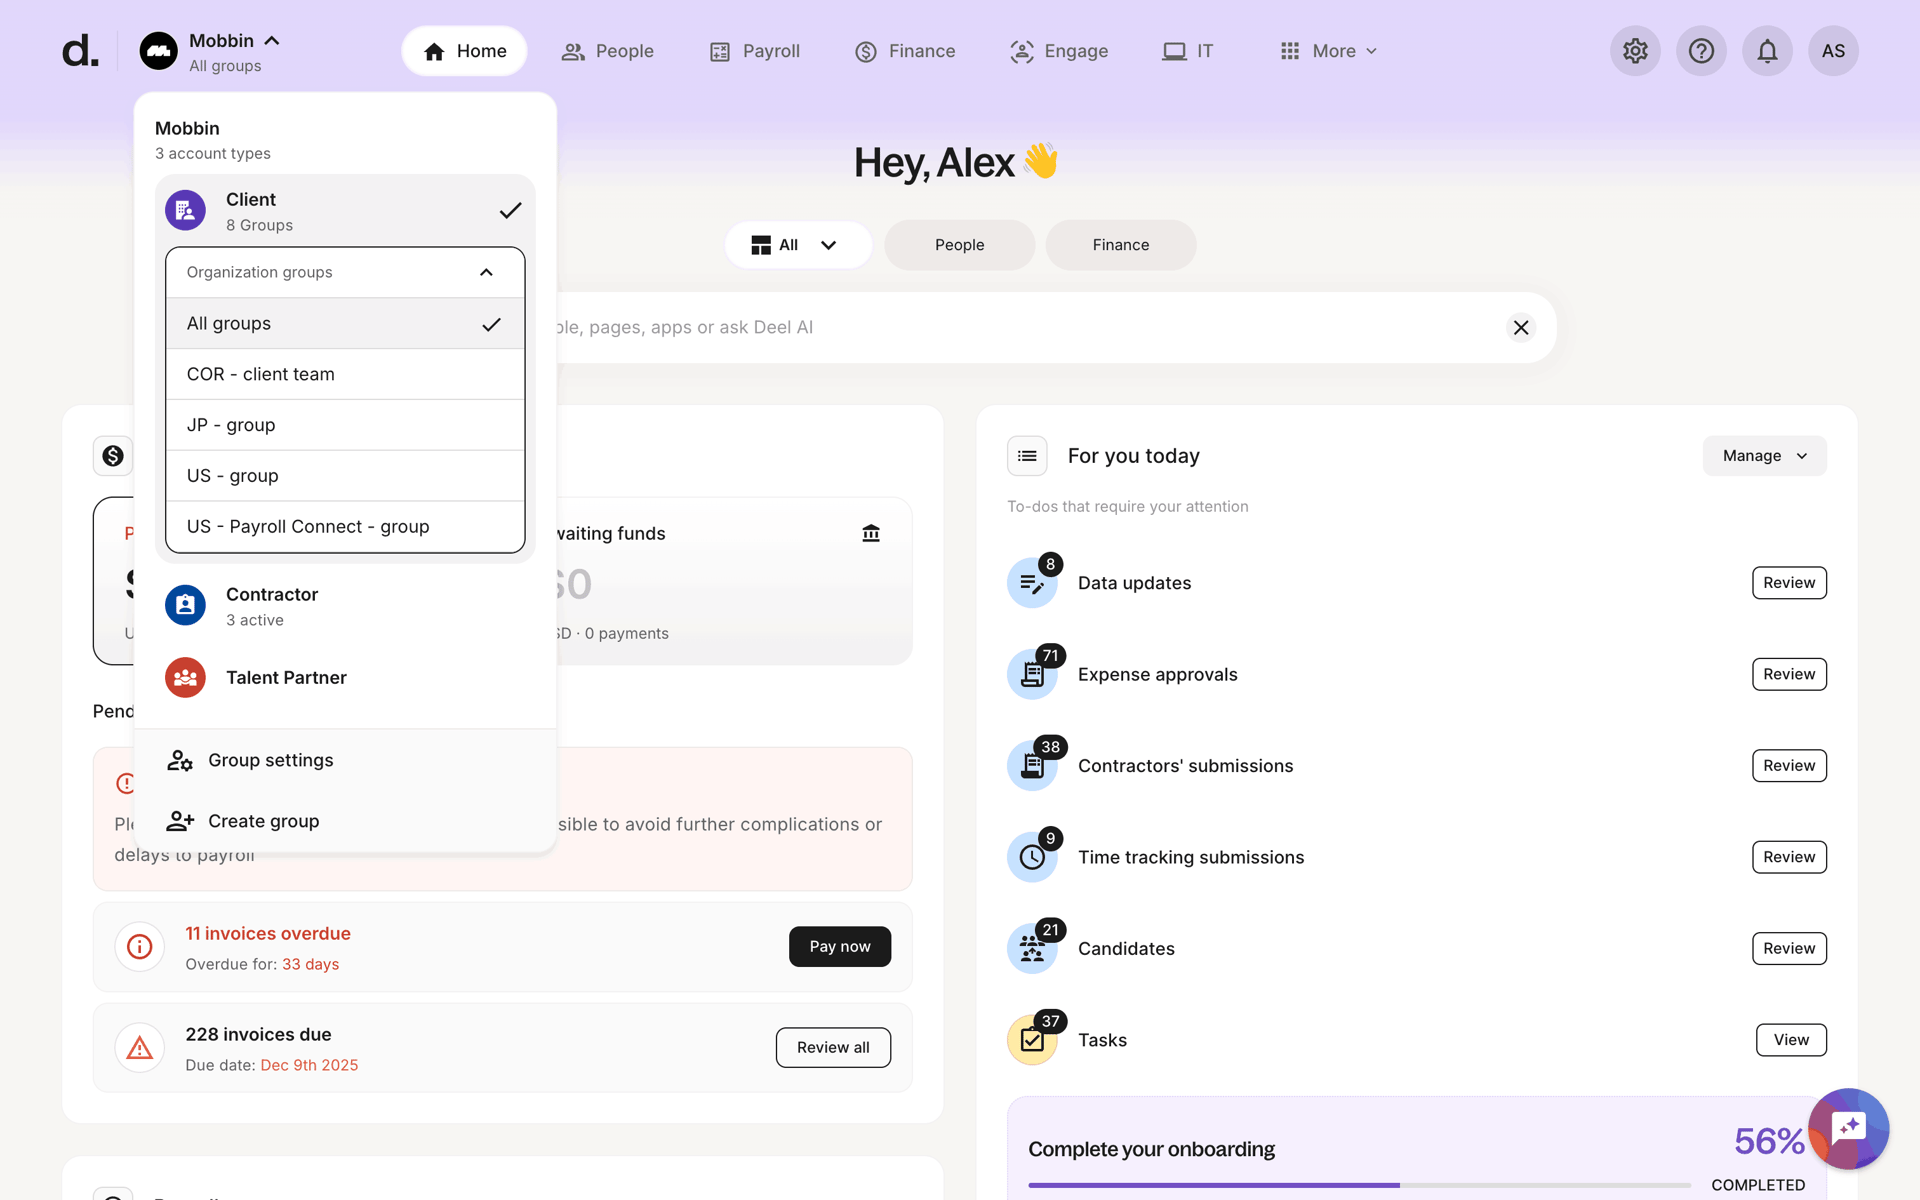Click the '228 invoices due' text
Screen dimensions: 1920x1200
[258, 1035]
